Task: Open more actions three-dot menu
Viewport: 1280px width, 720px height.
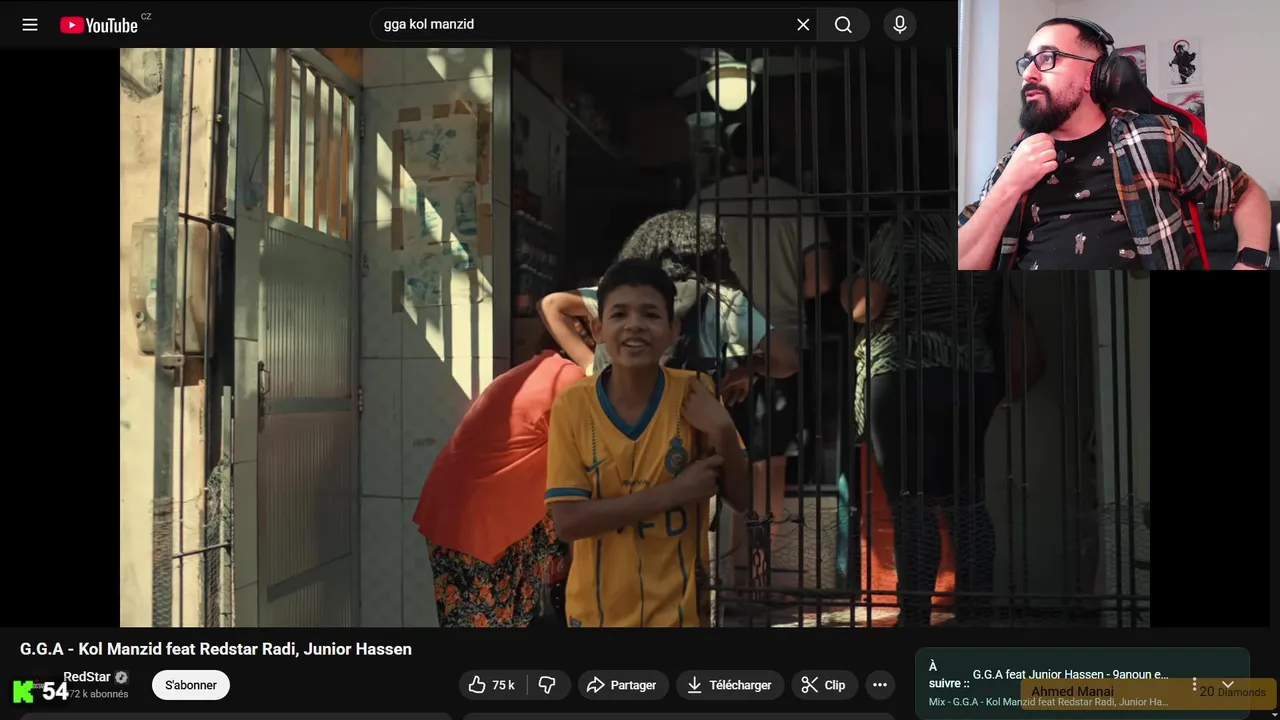Action: (880, 685)
